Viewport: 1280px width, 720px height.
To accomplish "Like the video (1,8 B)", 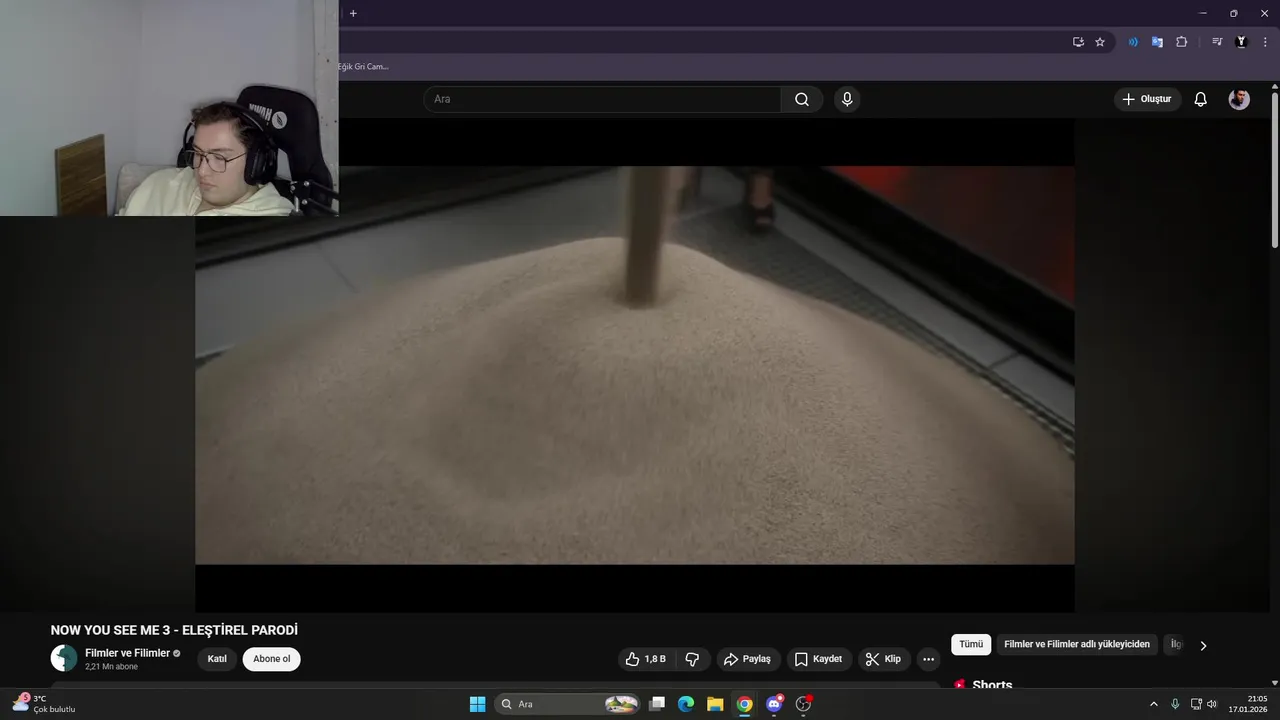I will pos(645,659).
